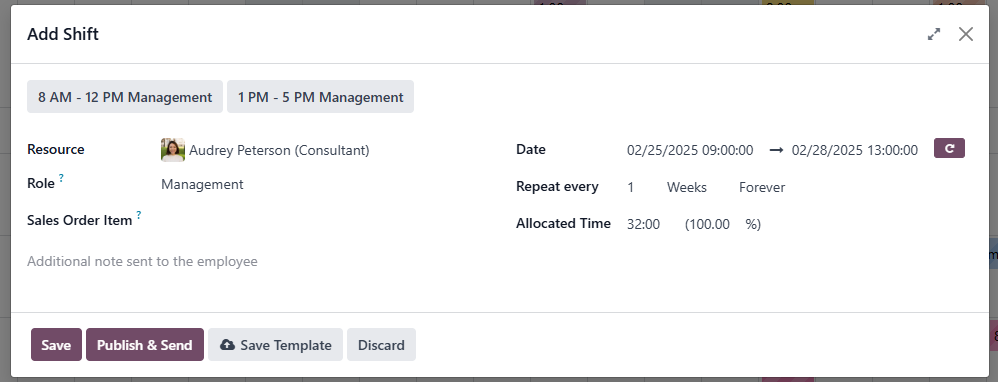Toggle the repeat shift recurrence icon
The width and height of the screenshot is (998, 382).
pyautogui.click(x=949, y=148)
